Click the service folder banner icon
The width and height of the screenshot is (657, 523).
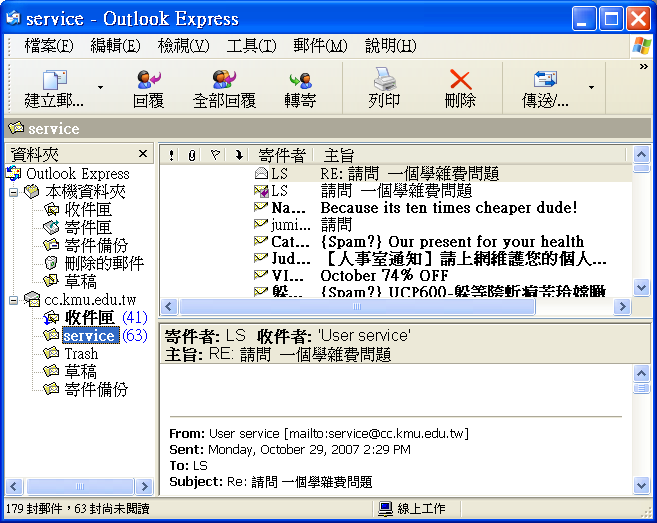(x=16, y=127)
